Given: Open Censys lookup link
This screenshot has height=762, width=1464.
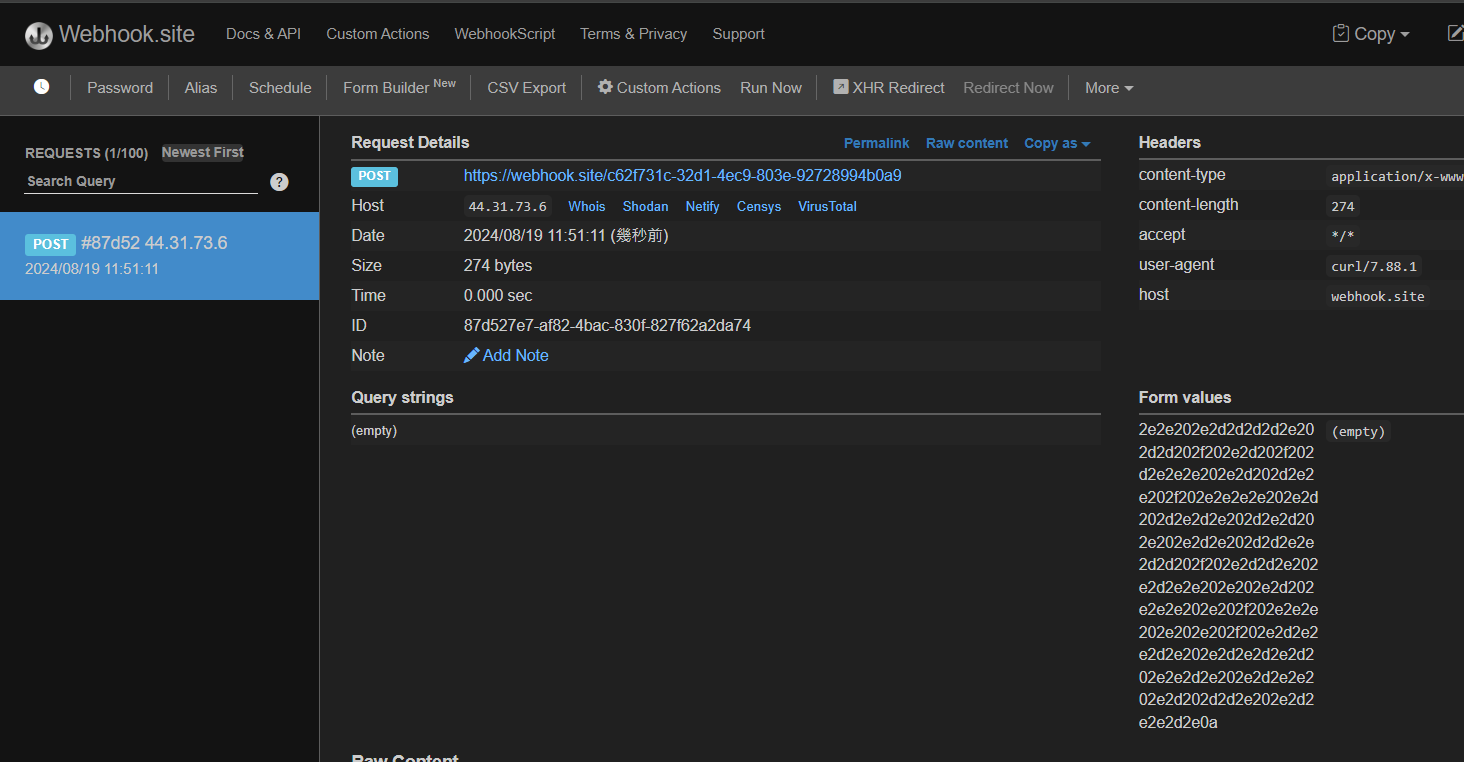Looking at the screenshot, I should coord(759,207).
